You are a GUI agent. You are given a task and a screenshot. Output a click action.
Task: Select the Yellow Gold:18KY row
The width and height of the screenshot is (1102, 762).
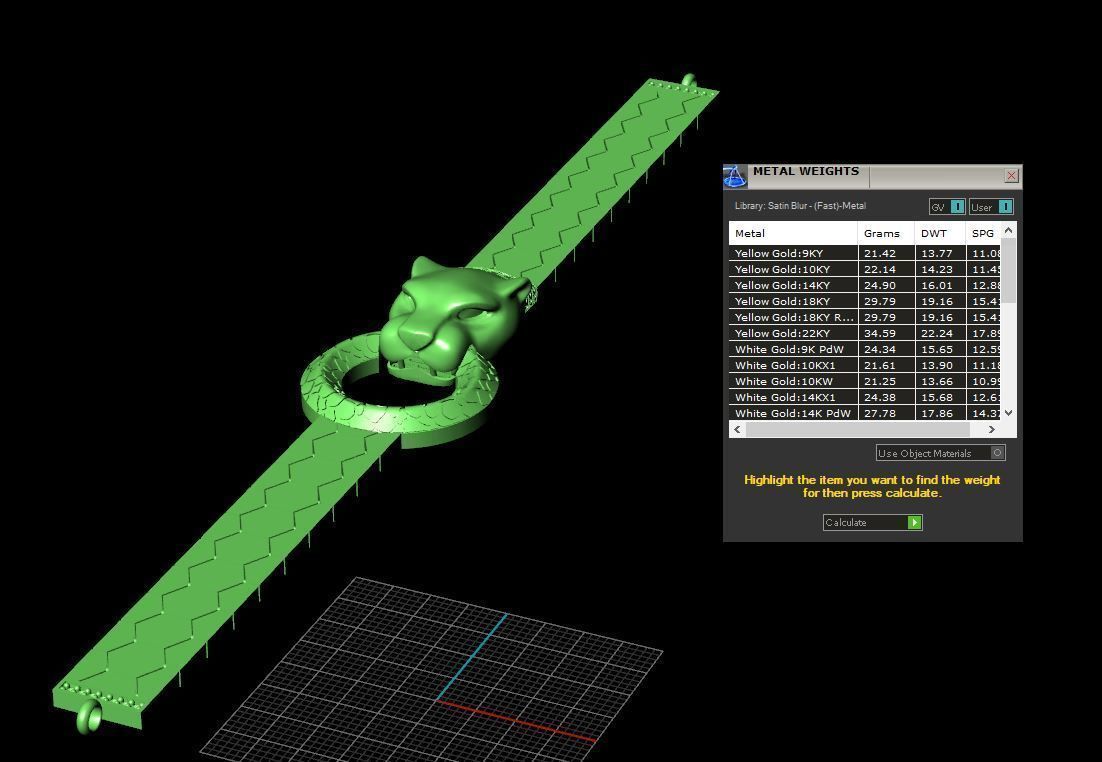coord(864,301)
